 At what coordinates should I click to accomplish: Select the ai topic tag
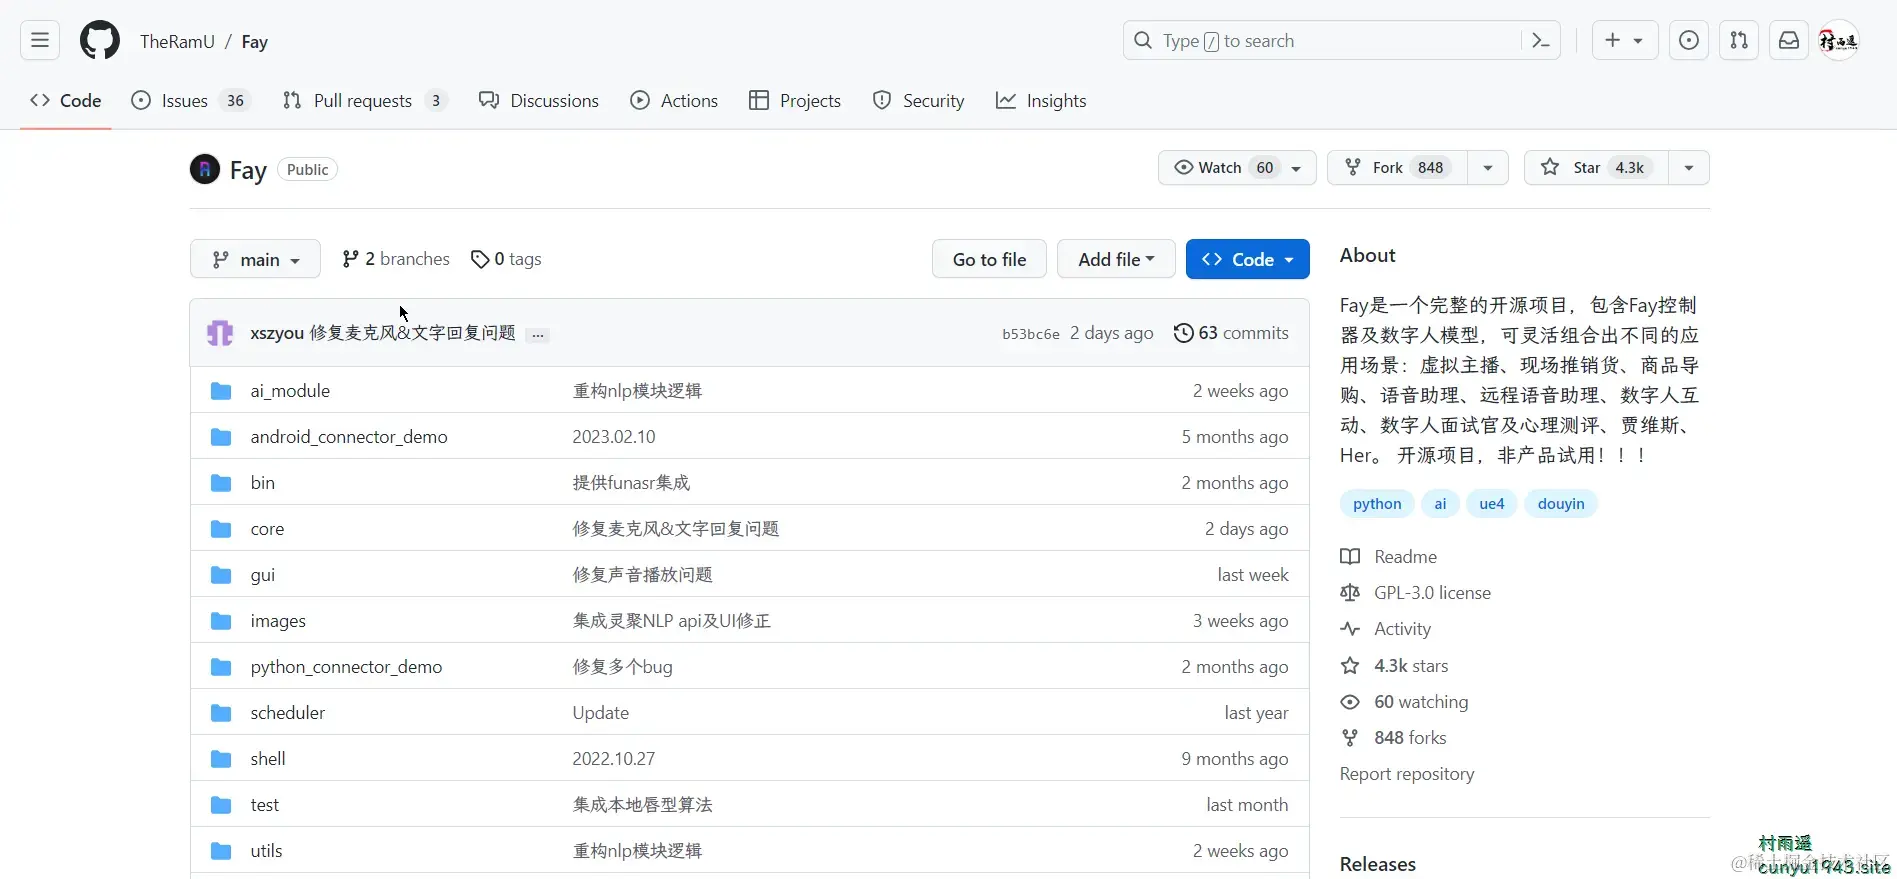click(x=1440, y=504)
